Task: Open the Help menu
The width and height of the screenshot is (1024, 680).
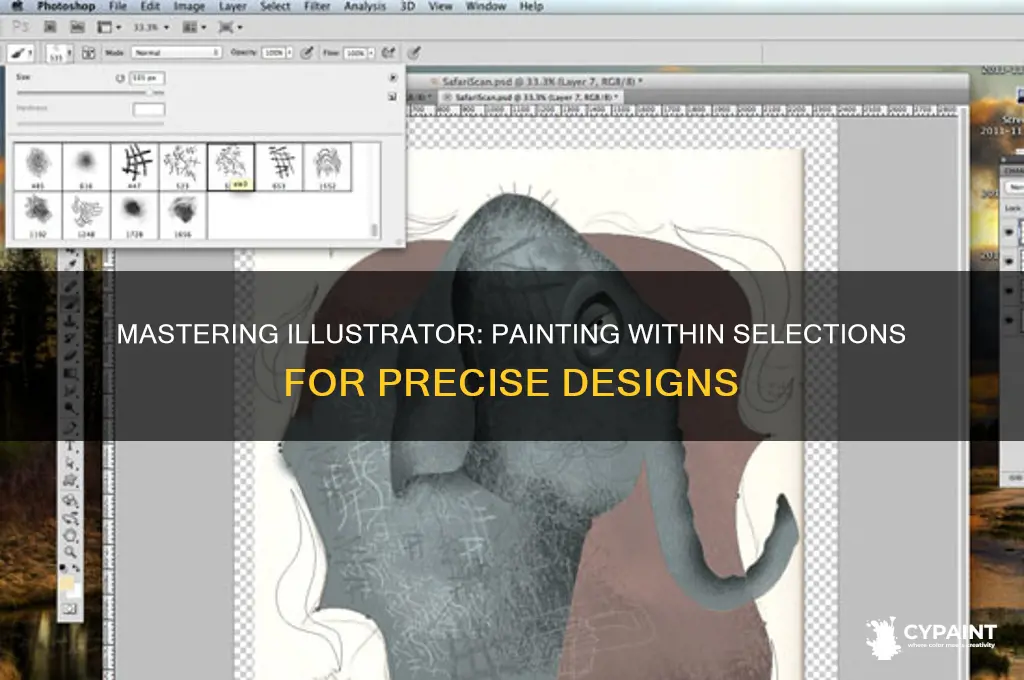Action: 532,6
